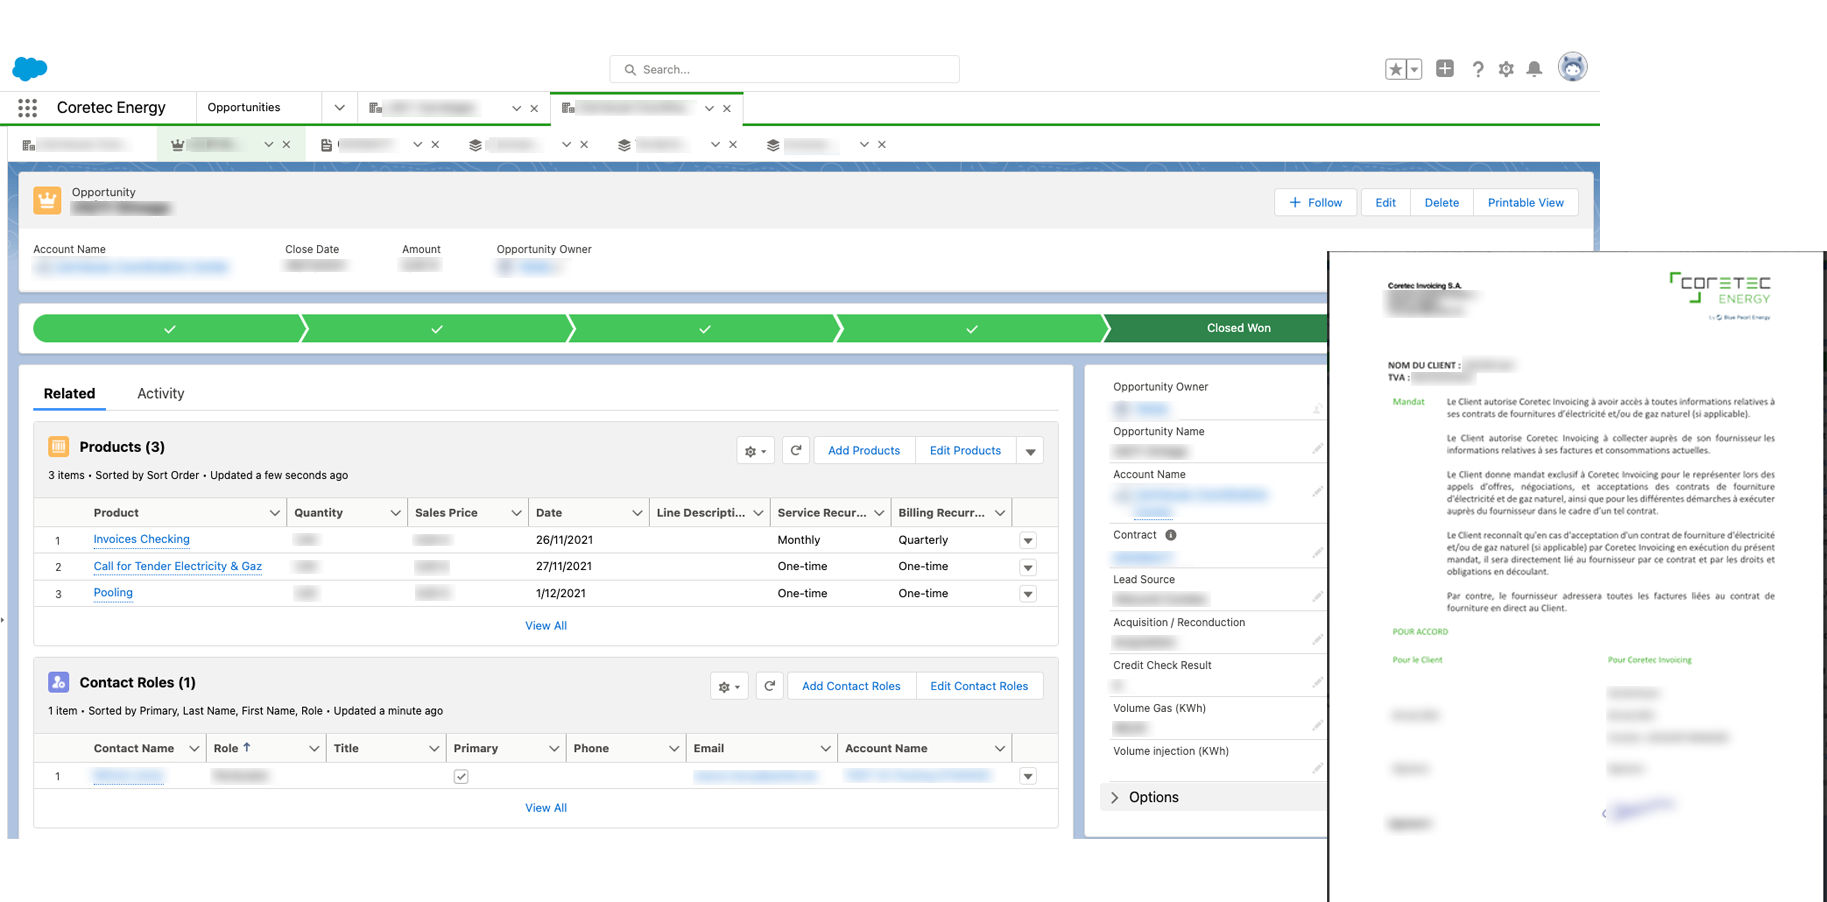Open the Opportunities navigation dropdown chevron
Image resolution: width=1827 pixels, height=902 pixels.
(x=339, y=108)
